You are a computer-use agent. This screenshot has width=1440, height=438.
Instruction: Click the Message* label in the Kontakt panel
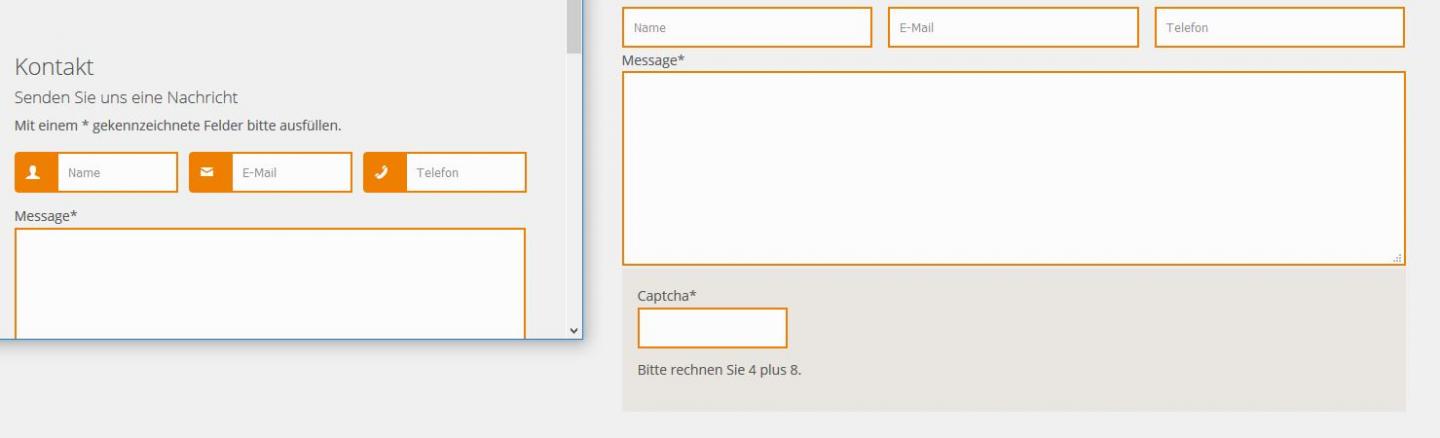click(45, 216)
